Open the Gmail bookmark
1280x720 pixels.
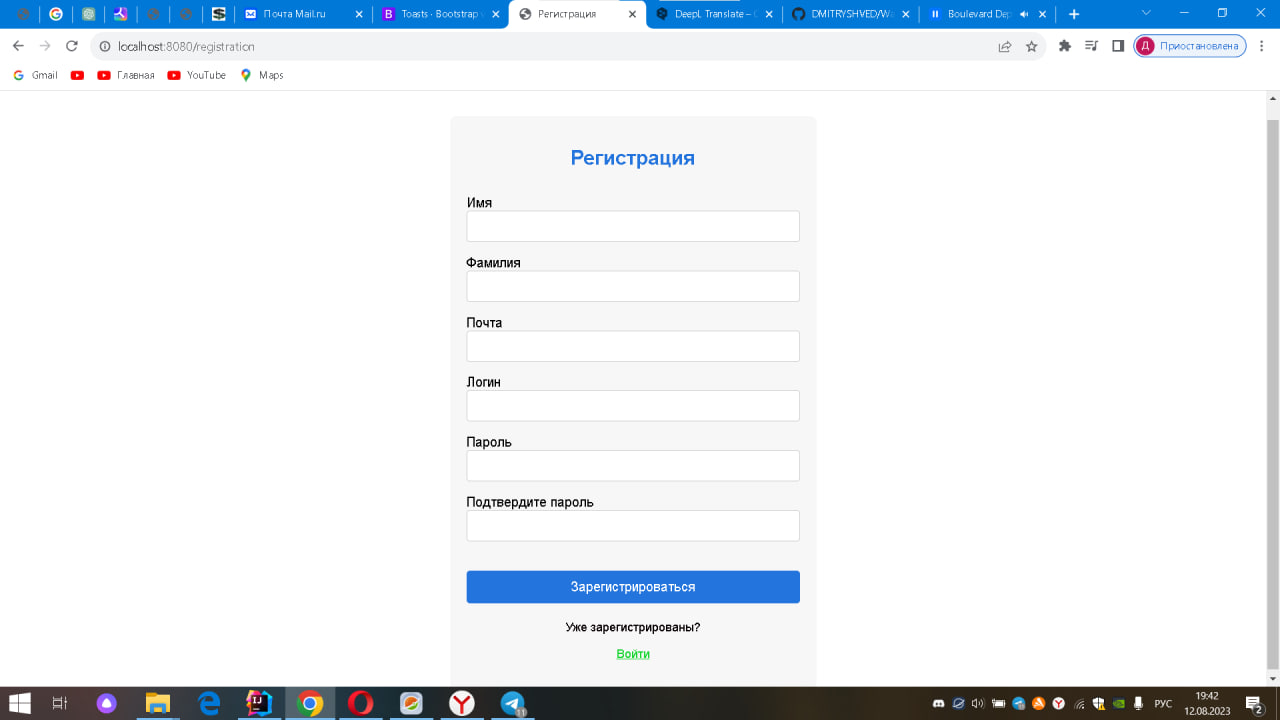coord(34,75)
